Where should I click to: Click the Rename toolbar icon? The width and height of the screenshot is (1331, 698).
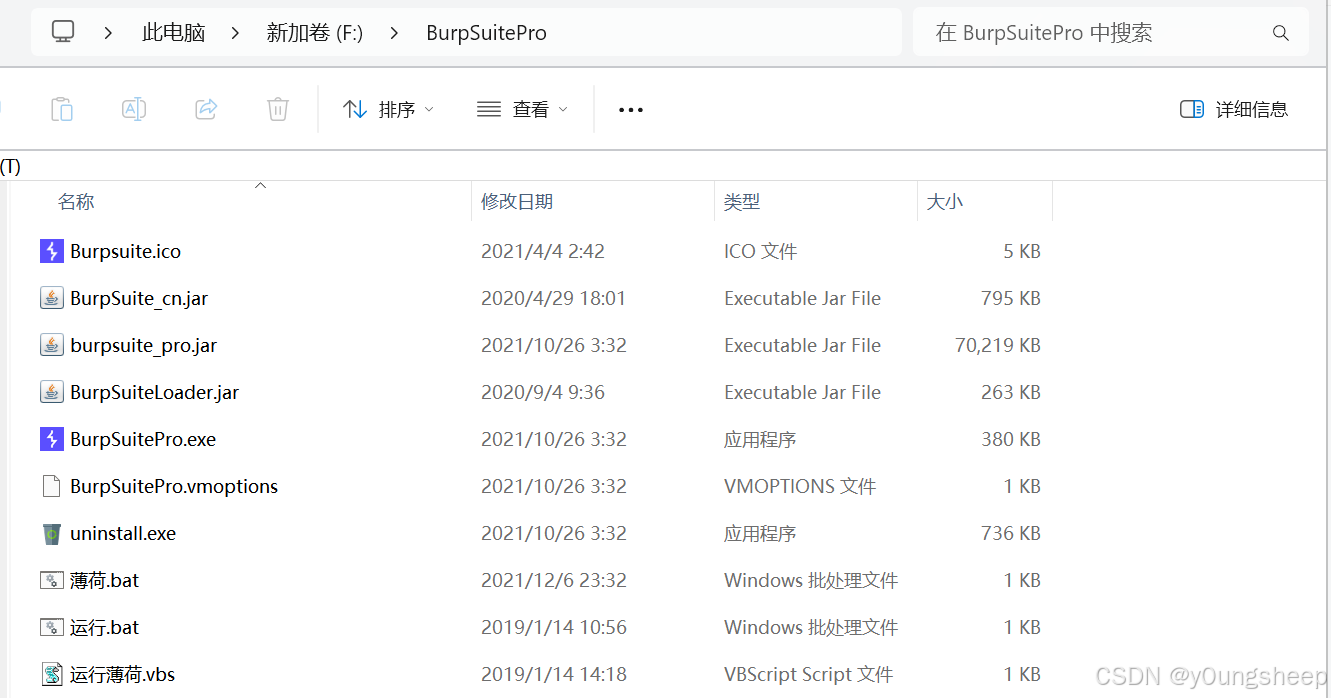tap(134, 109)
